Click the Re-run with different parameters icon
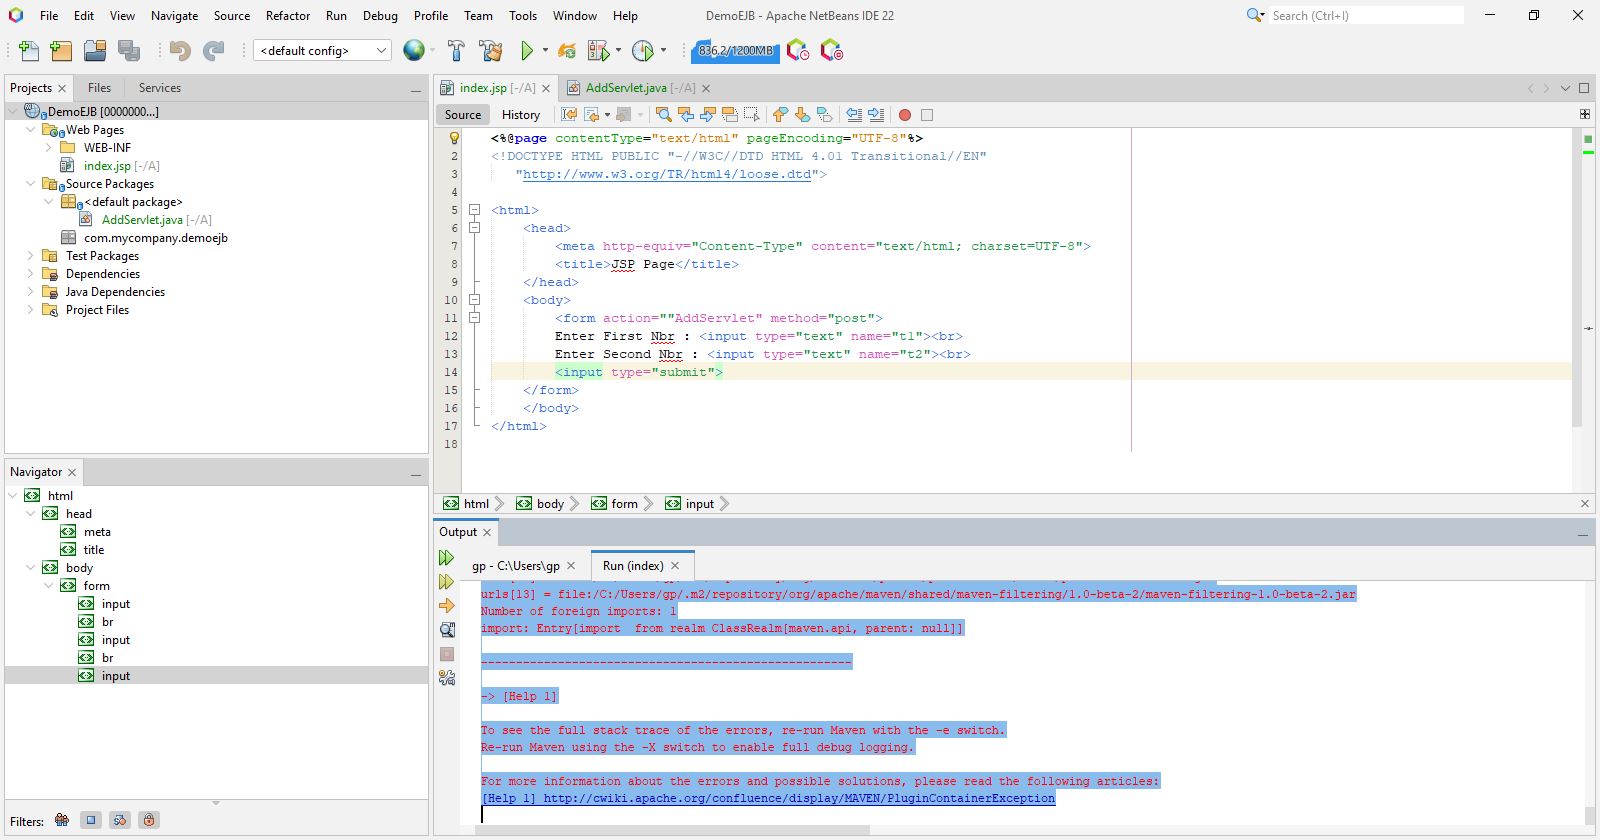The height and width of the screenshot is (840, 1600). [447, 582]
